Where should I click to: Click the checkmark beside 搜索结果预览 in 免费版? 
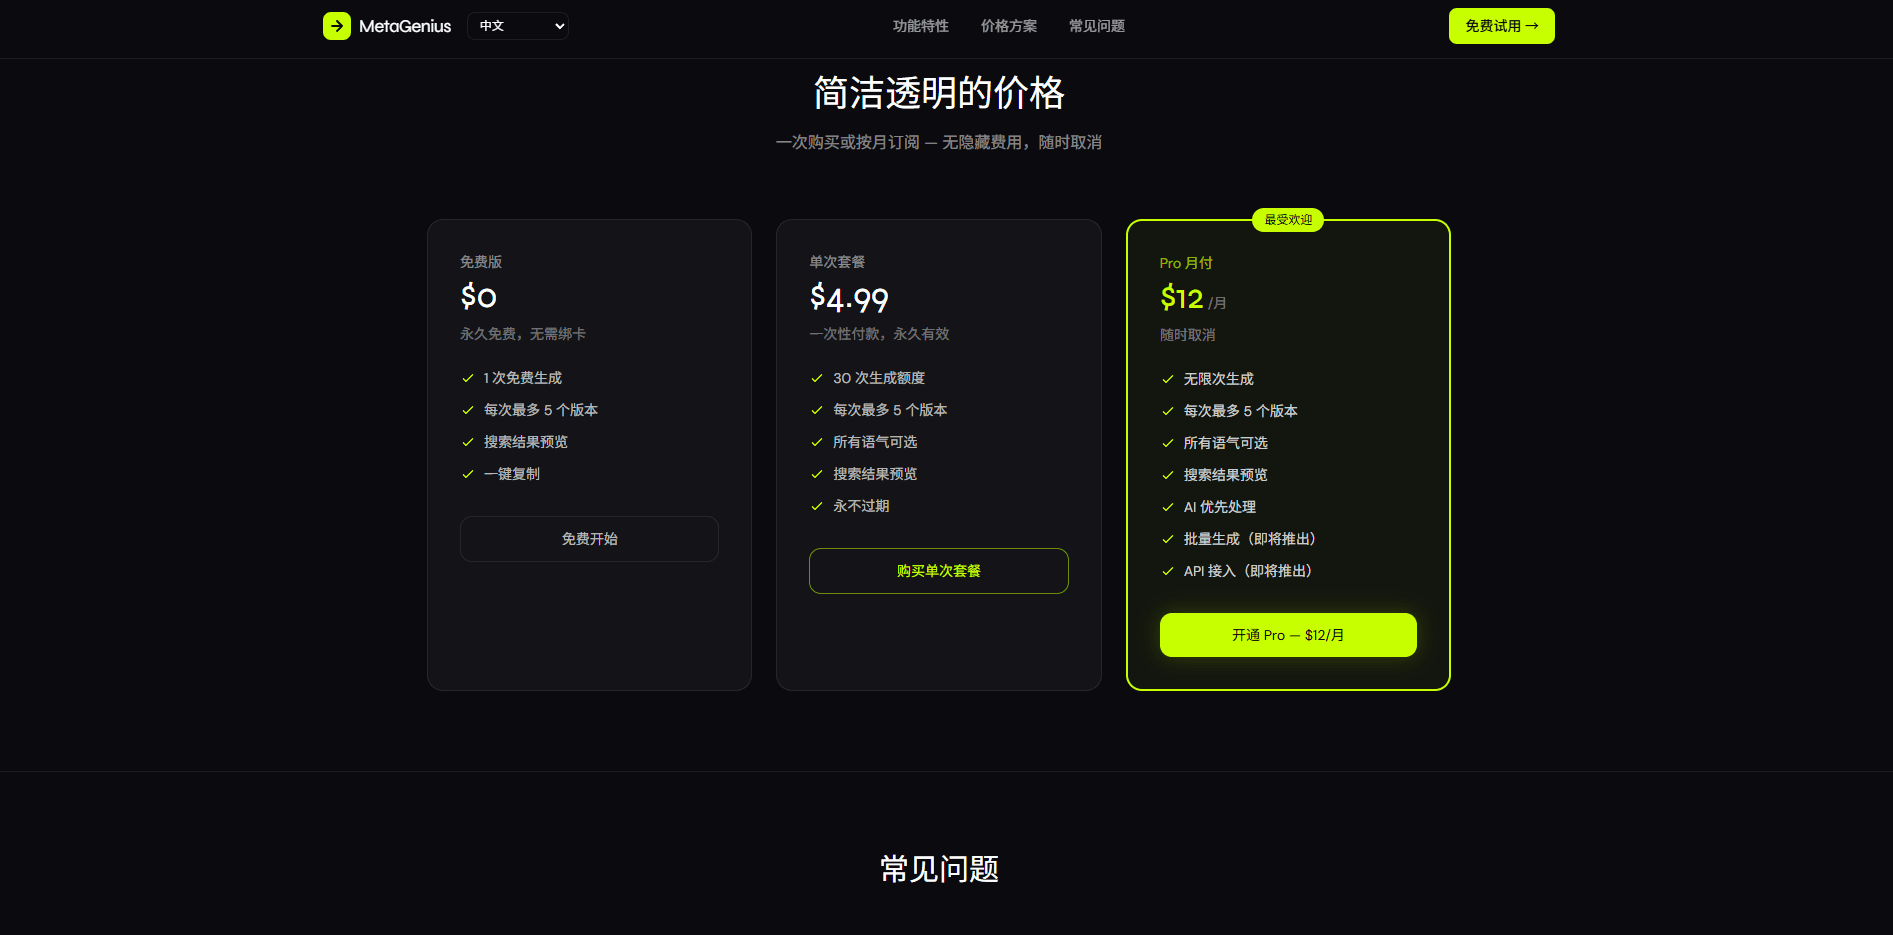(x=467, y=441)
